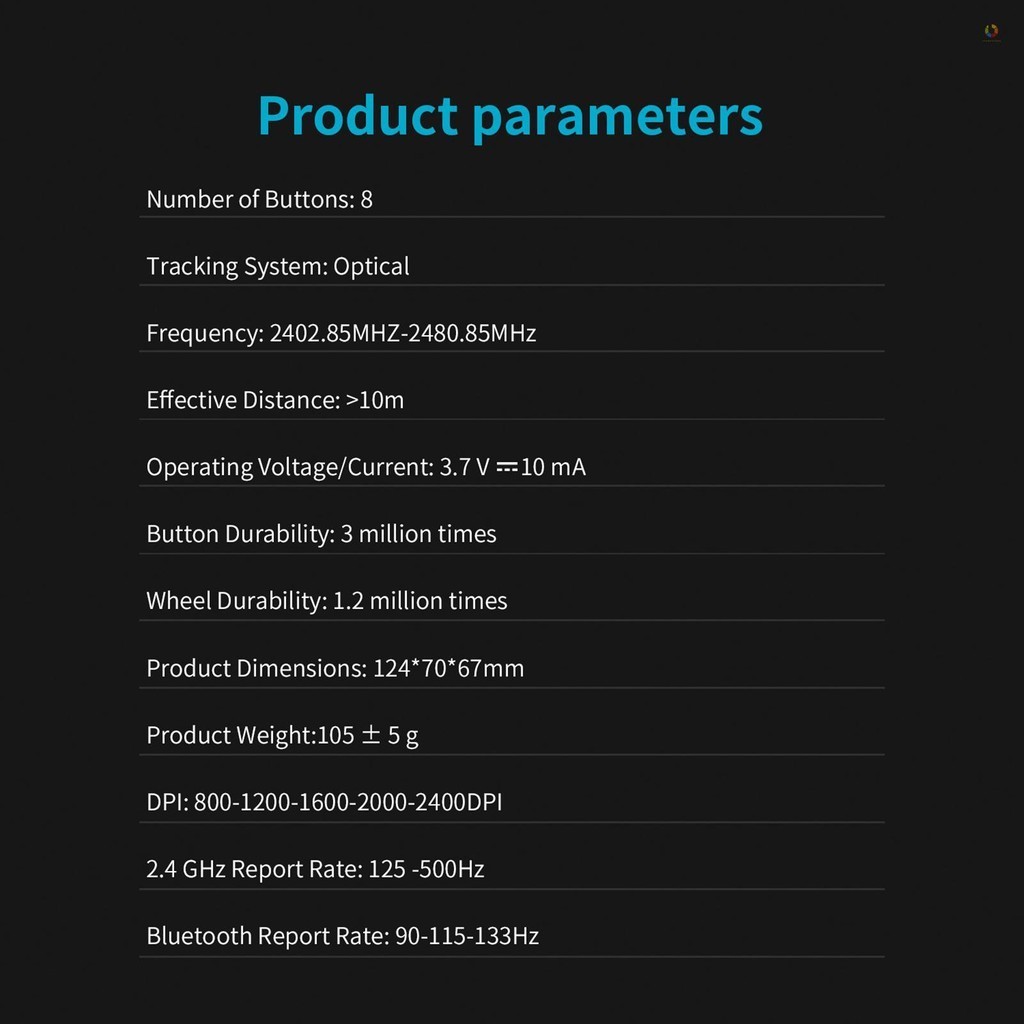The height and width of the screenshot is (1024, 1024).
Task: Click the plus-minus symbol in Product Weight
Action: click(370, 735)
